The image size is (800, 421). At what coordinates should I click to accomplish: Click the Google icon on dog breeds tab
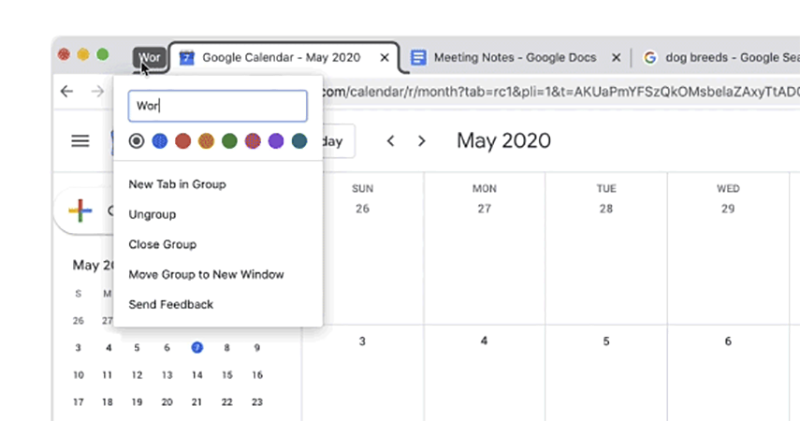click(x=650, y=58)
